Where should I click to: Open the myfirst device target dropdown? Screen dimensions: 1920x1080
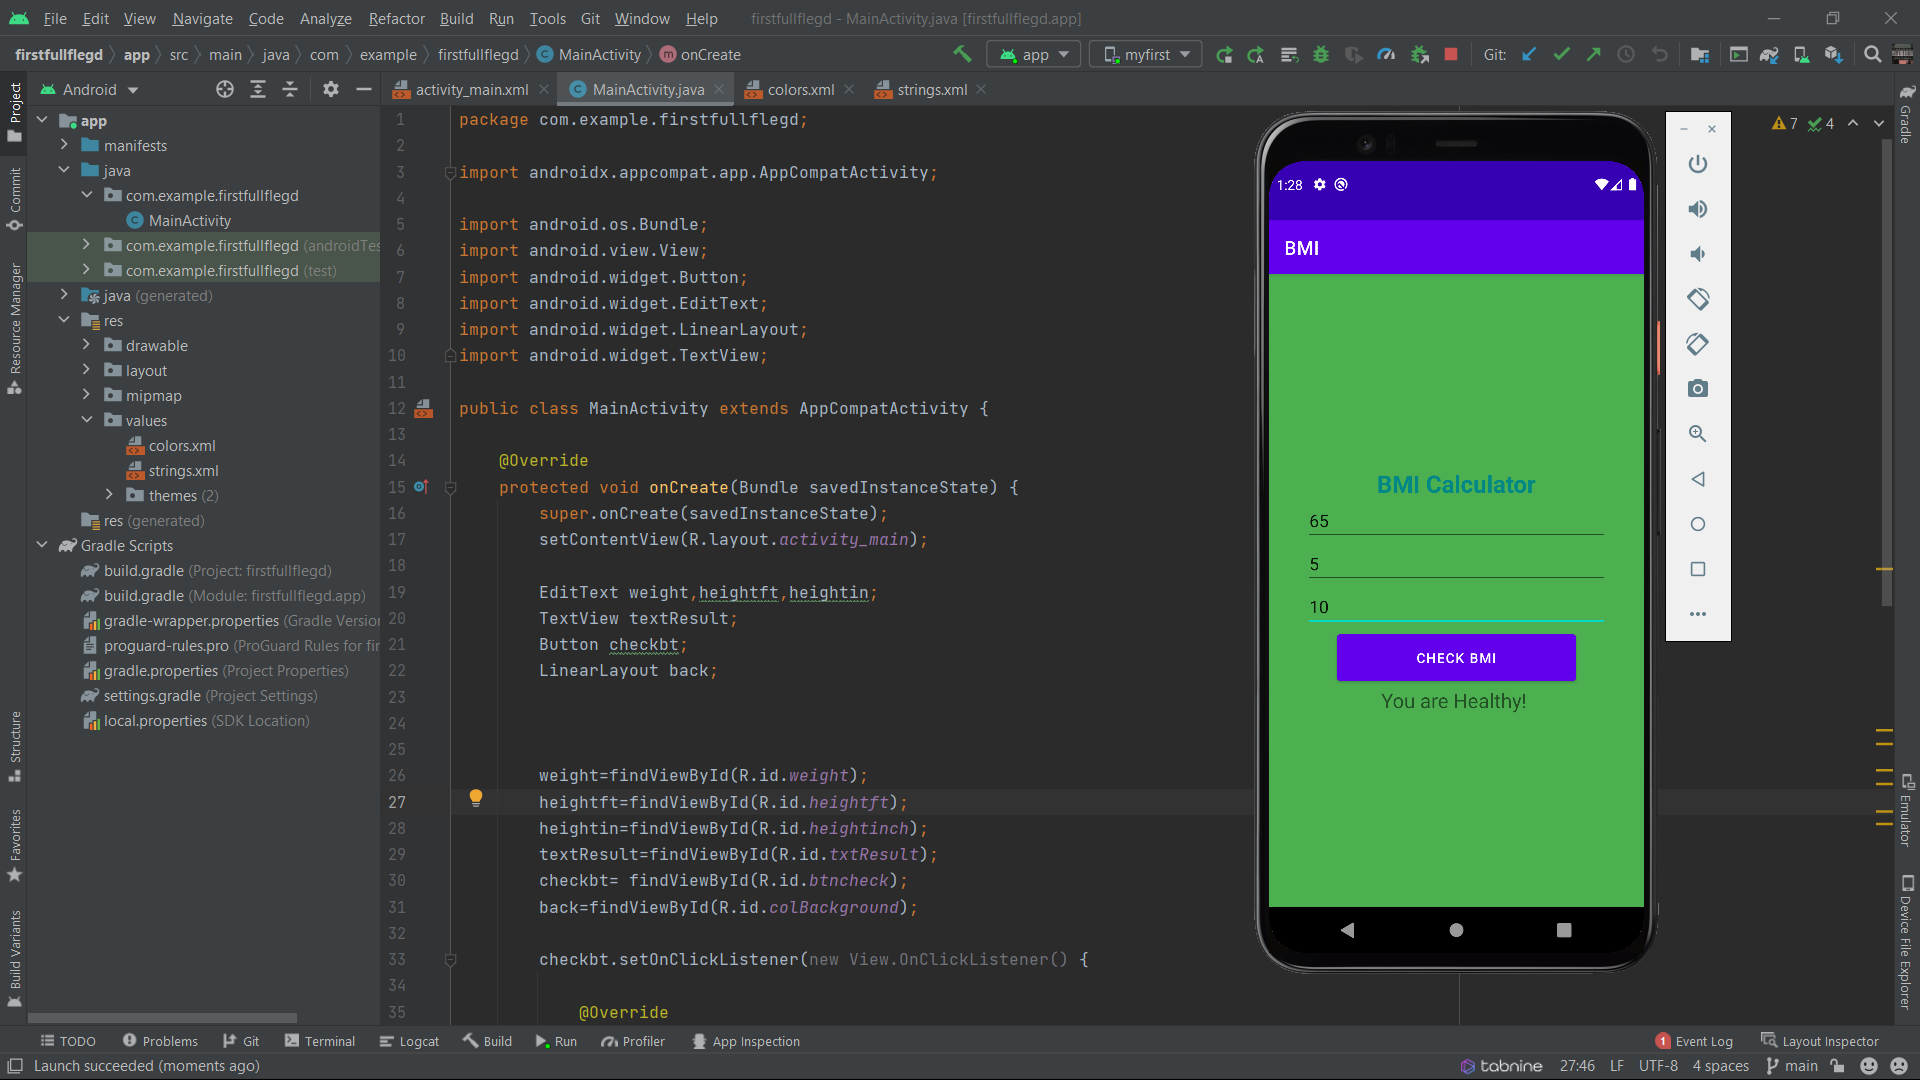click(x=1144, y=54)
